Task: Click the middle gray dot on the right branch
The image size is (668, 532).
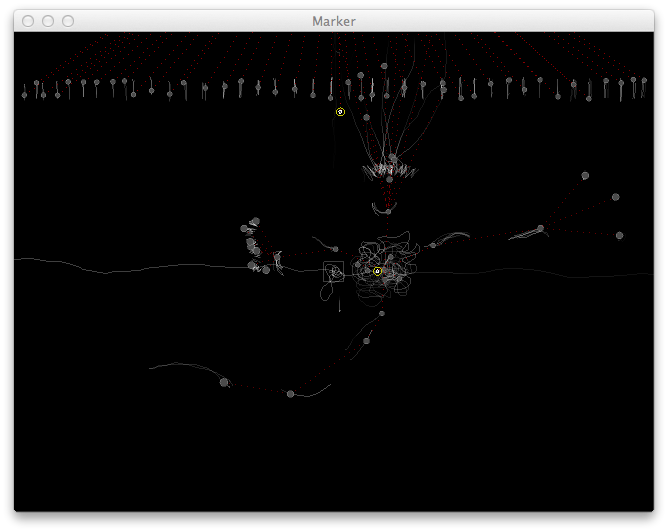Action: click(615, 197)
